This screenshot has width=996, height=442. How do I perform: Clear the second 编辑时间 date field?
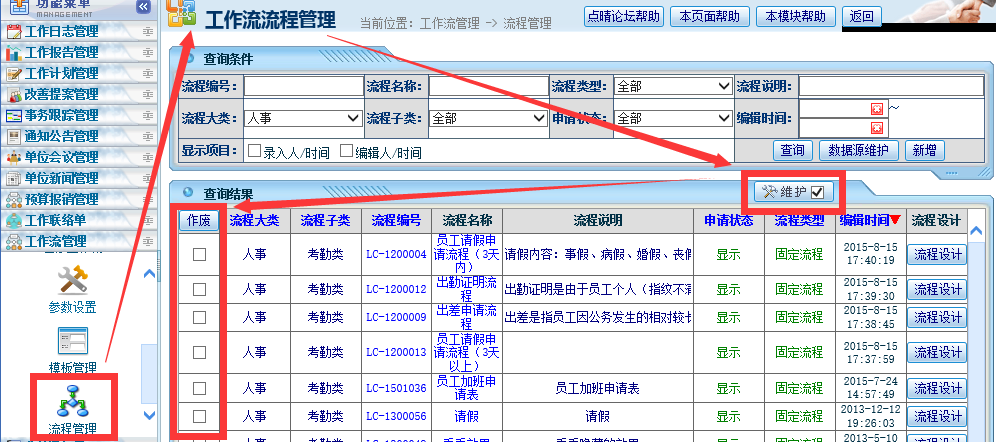[x=877, y=128]
